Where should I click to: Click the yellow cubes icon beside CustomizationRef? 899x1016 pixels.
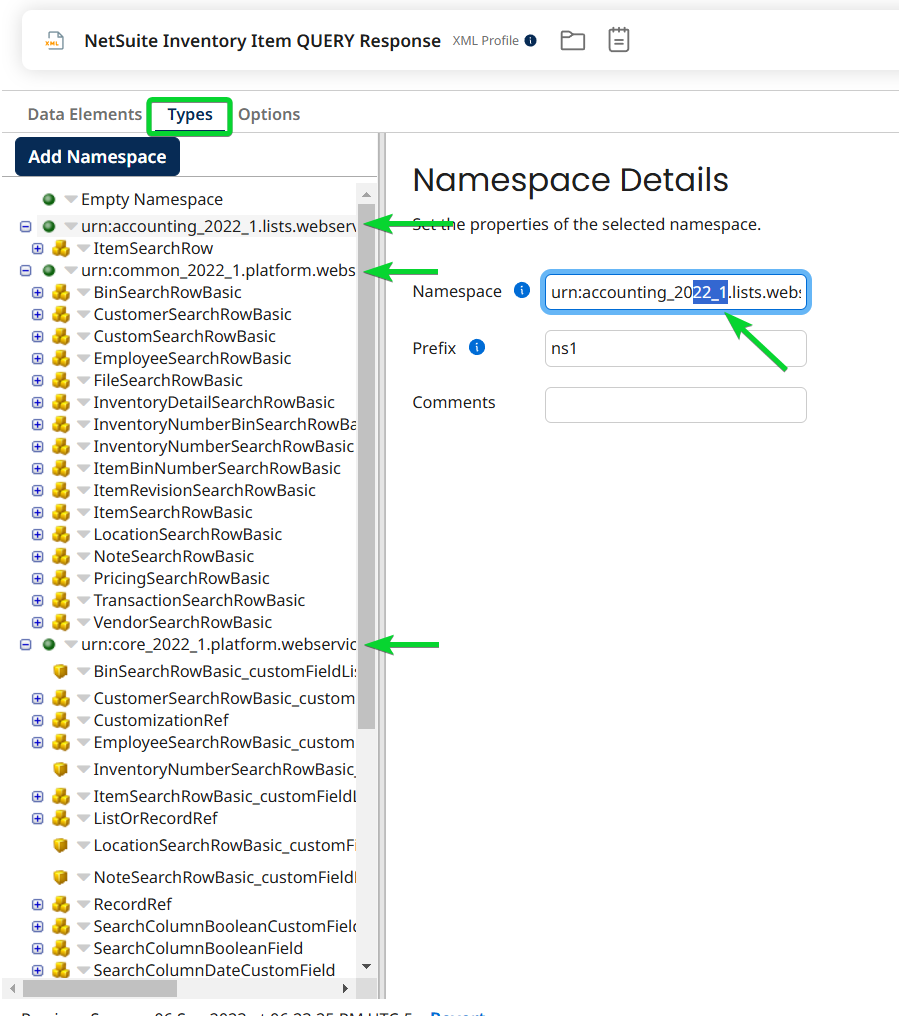click(x=60, y=721)
